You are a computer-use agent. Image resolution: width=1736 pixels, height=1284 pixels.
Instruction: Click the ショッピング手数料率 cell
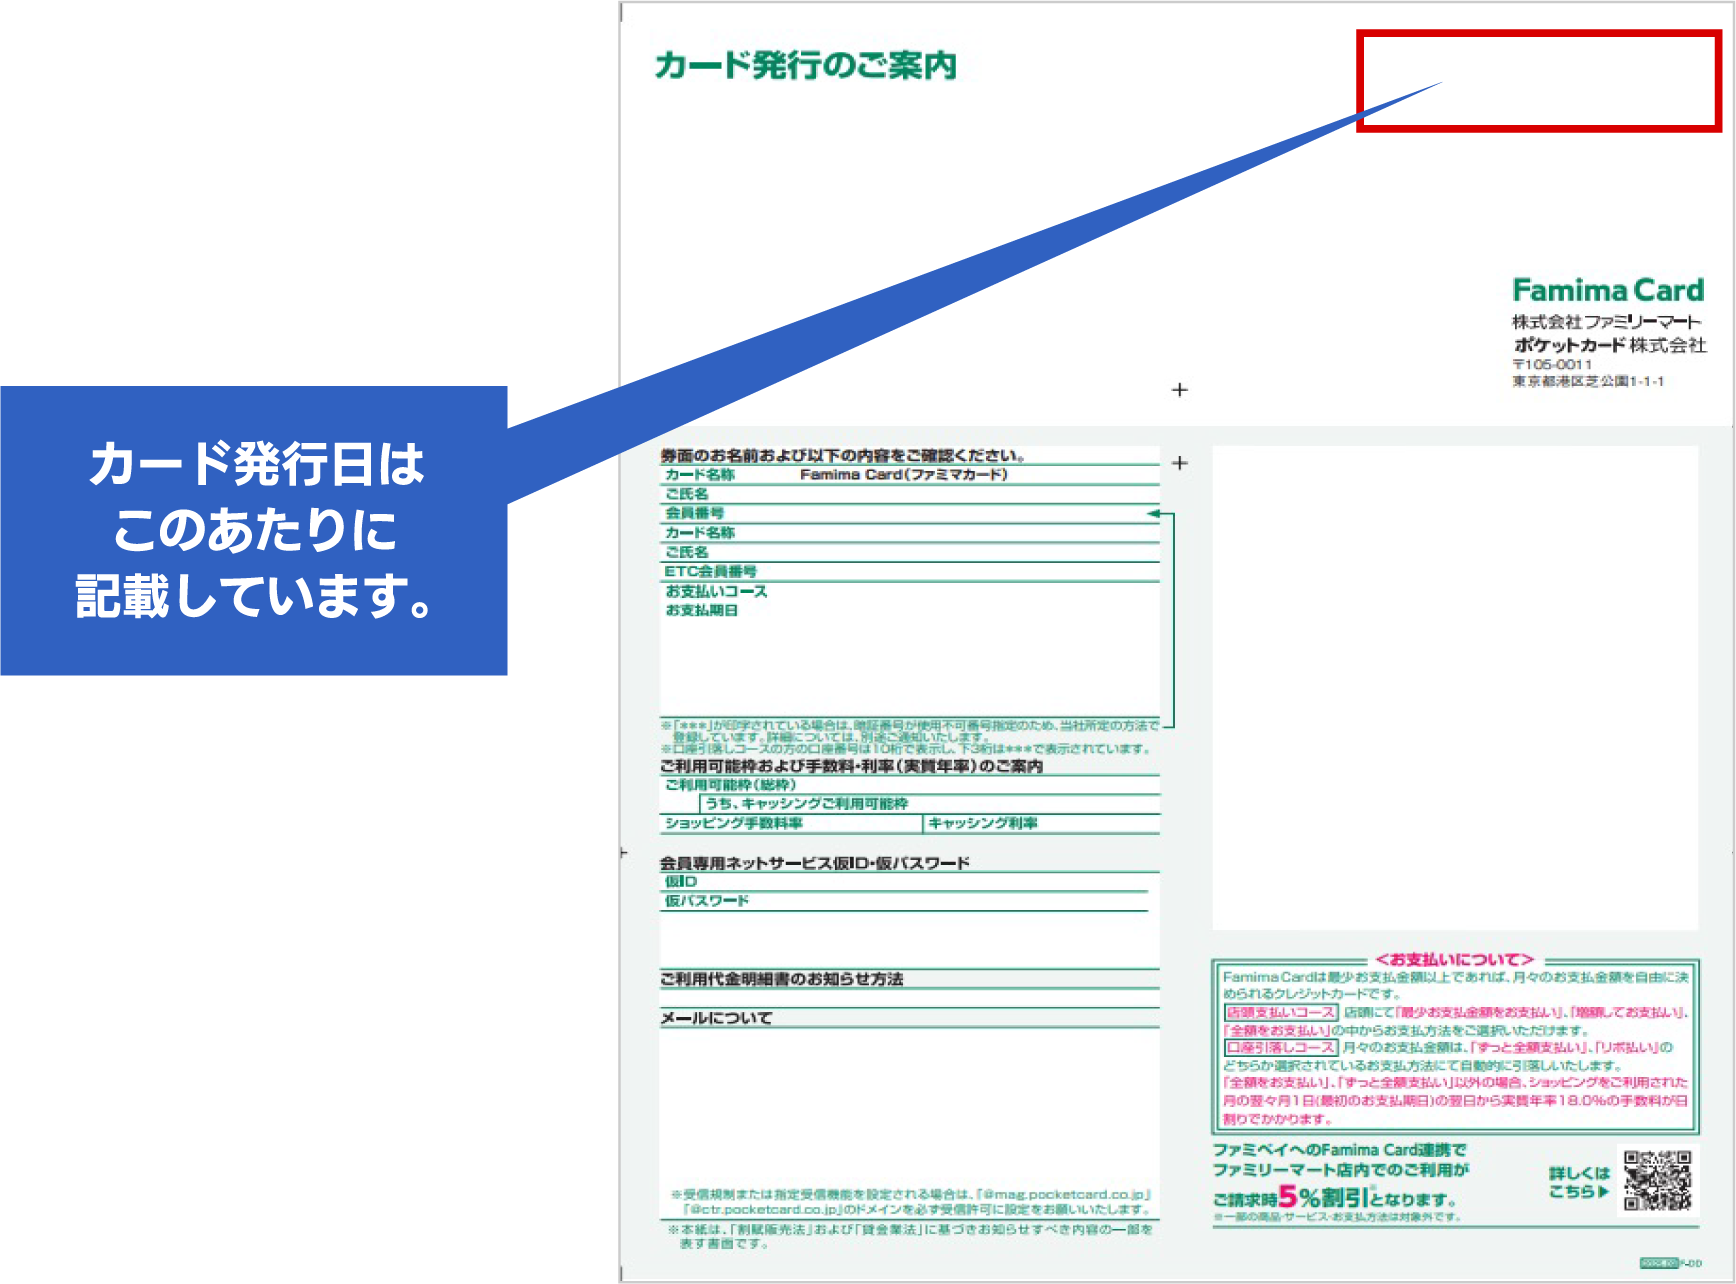click(790, 824)
